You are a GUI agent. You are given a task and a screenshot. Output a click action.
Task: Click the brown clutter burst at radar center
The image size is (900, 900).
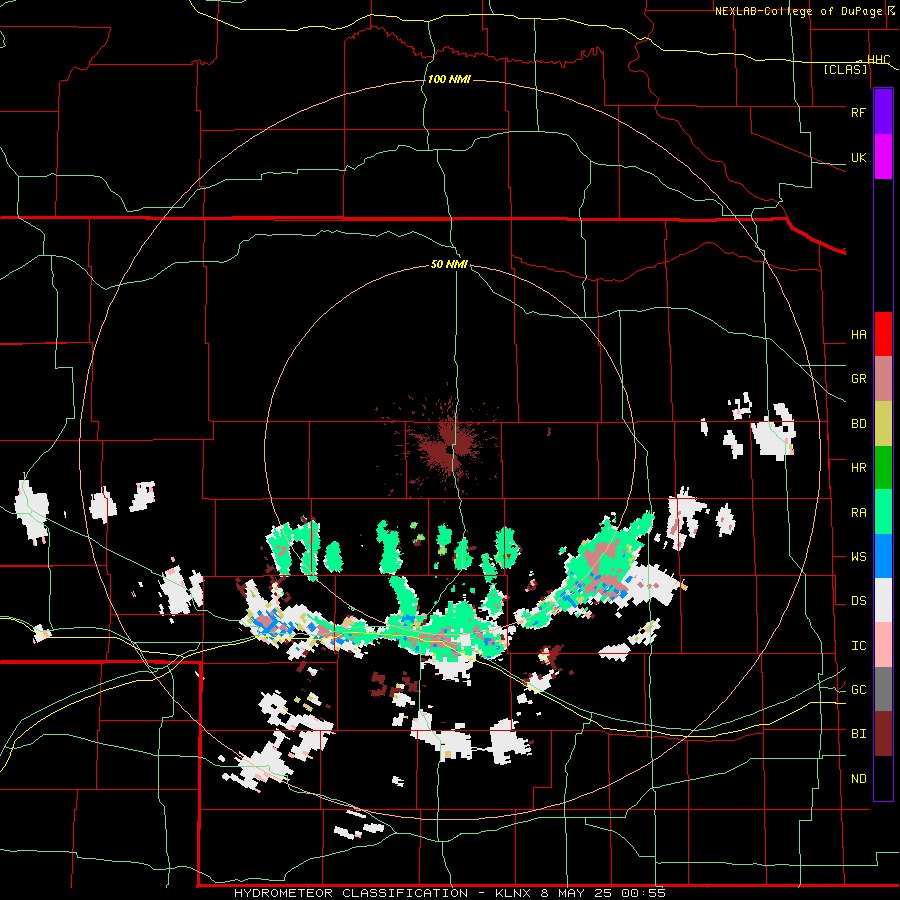tap(451, 447)
